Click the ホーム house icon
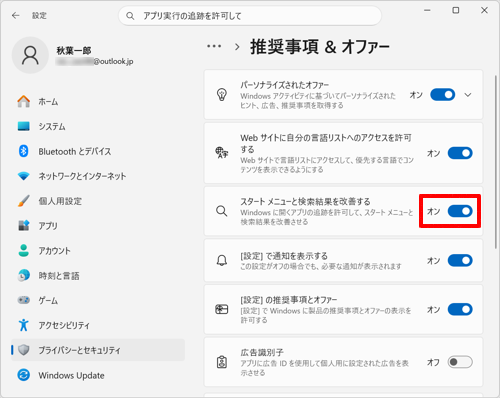 coord(24,101)
